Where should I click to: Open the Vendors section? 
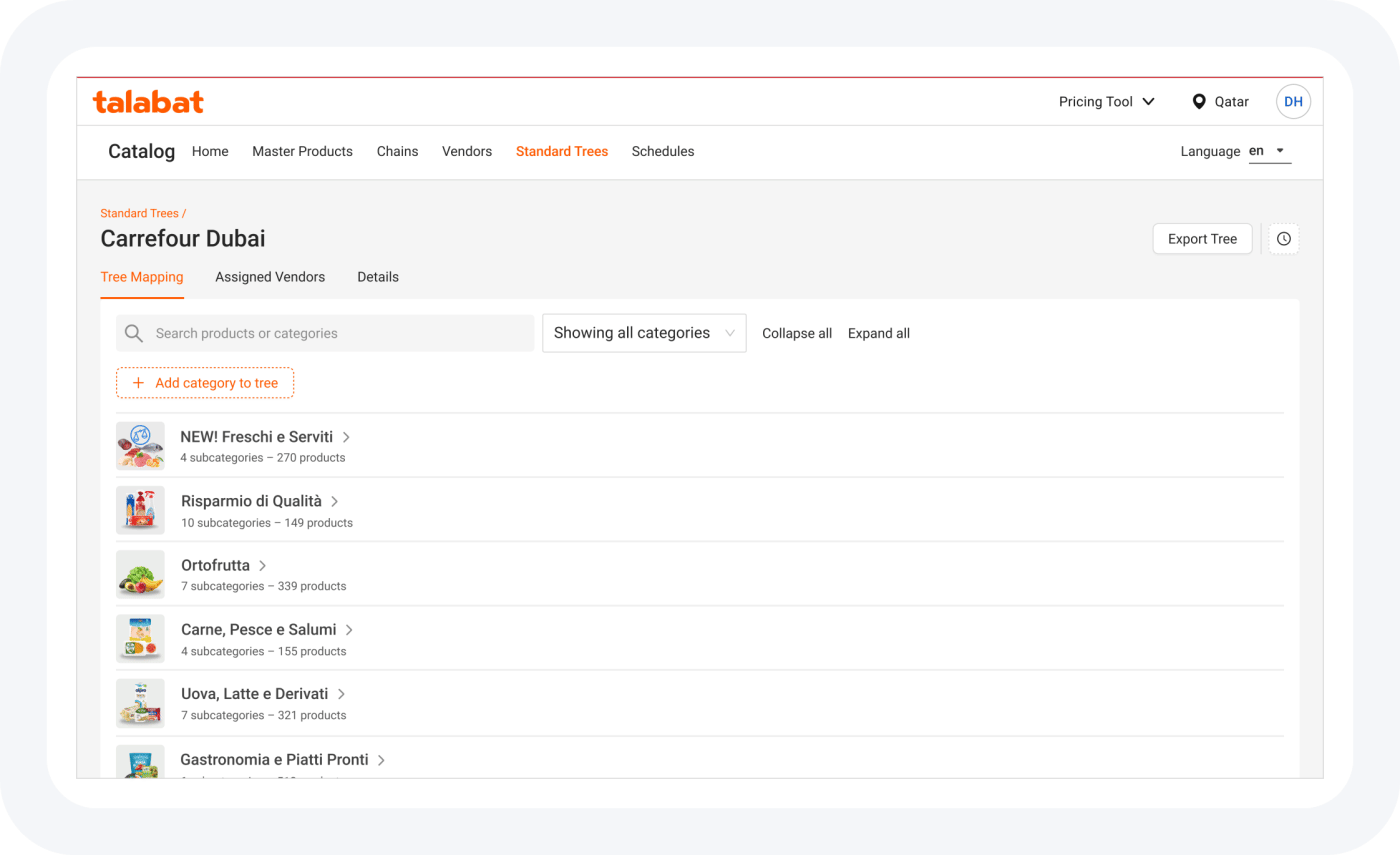pyautogui.click(x=467, y=151)
